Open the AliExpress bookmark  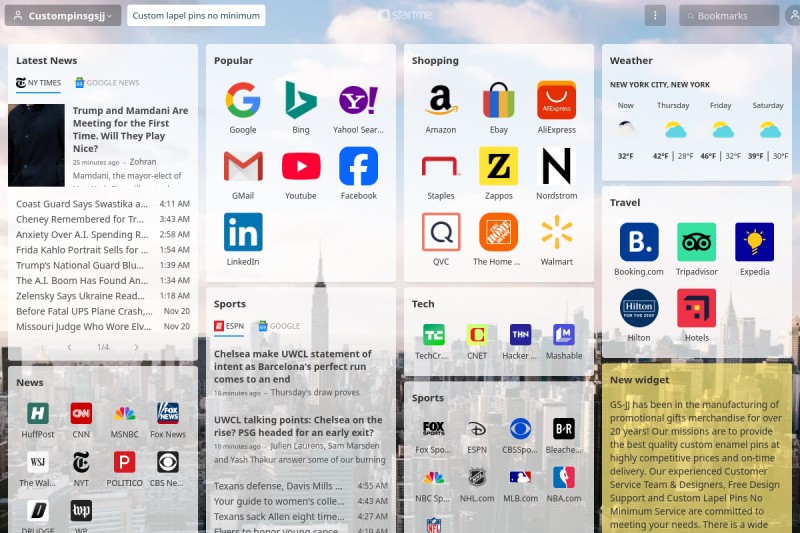(x=556, y=100)
